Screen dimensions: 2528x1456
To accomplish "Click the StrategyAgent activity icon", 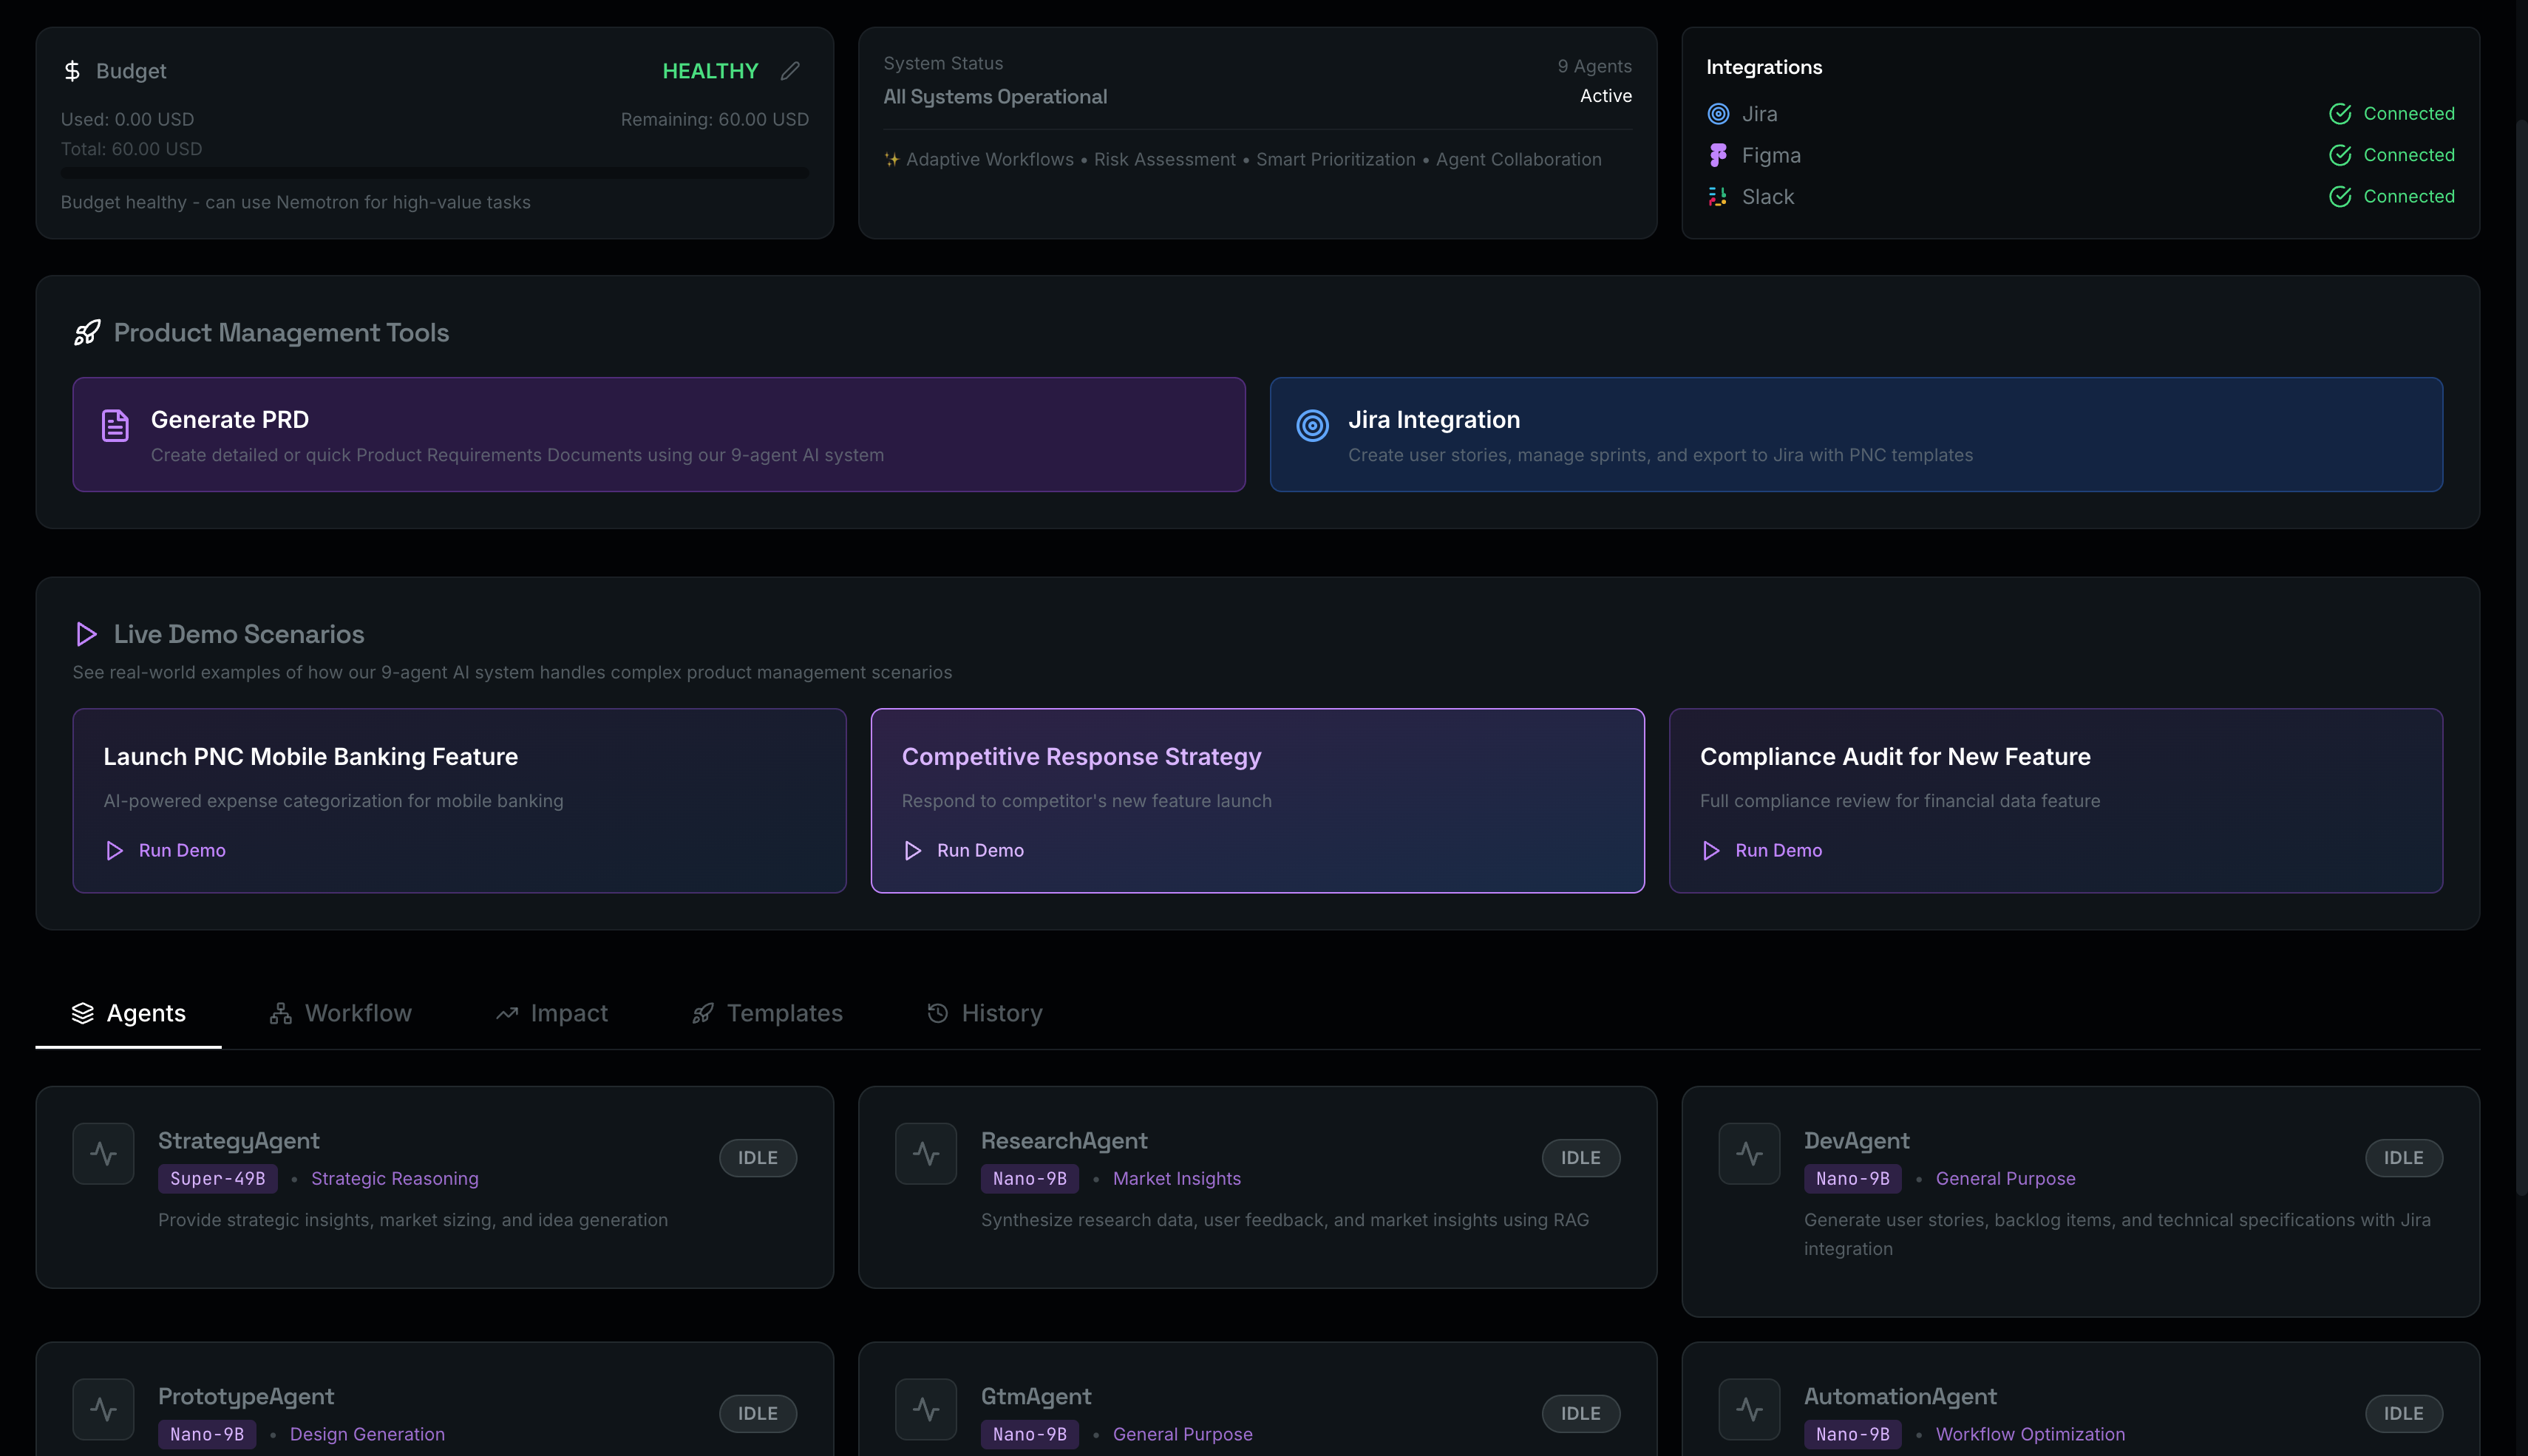I will pos(103,1154).
